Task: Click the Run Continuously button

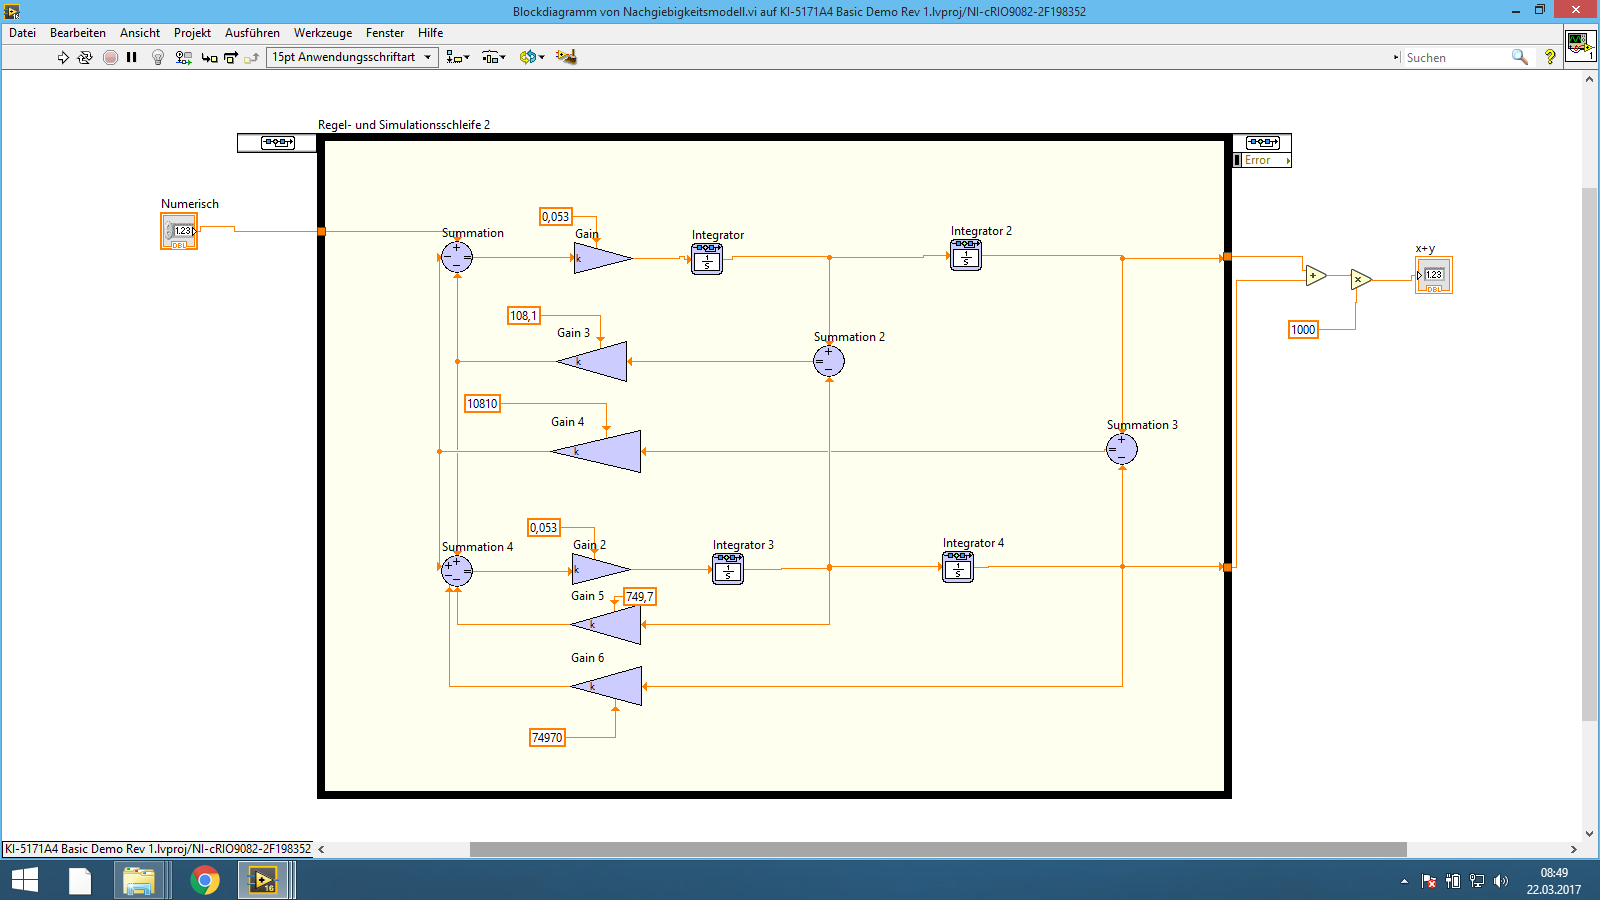Action: [x=85, y=58]
